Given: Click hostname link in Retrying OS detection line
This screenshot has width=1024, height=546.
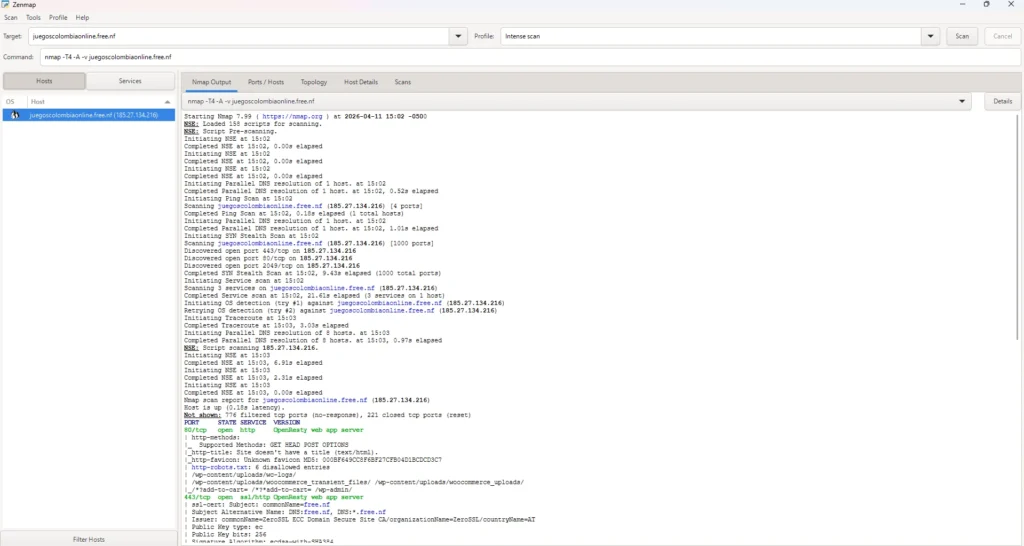Looking at the screenshot, I should 382,311.
